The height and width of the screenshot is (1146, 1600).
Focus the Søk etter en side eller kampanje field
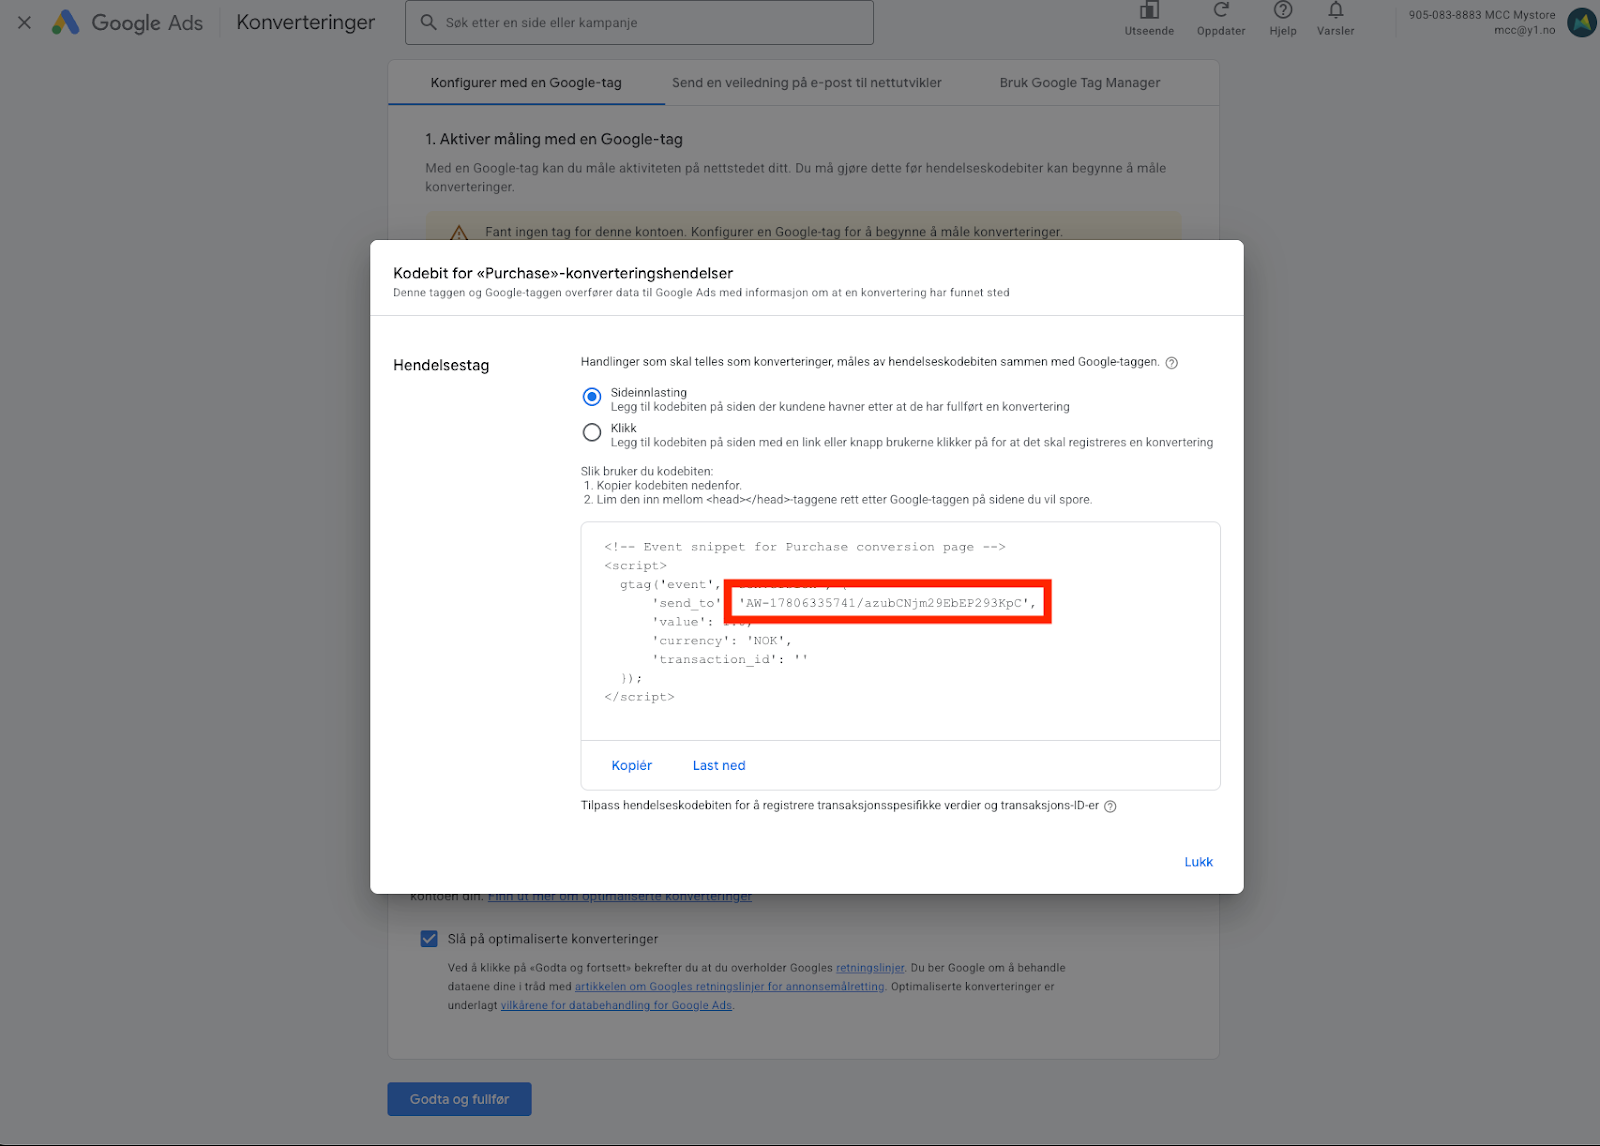639,22
